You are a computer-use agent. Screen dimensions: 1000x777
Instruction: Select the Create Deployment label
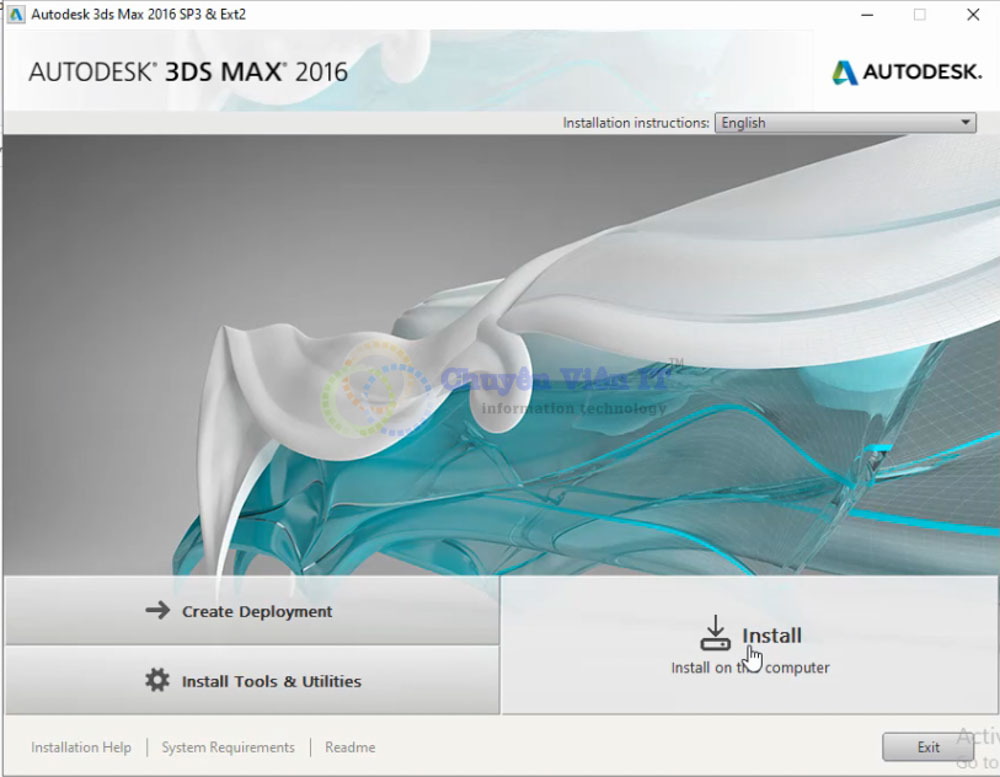pyautogui.click(x=257, y=612)
